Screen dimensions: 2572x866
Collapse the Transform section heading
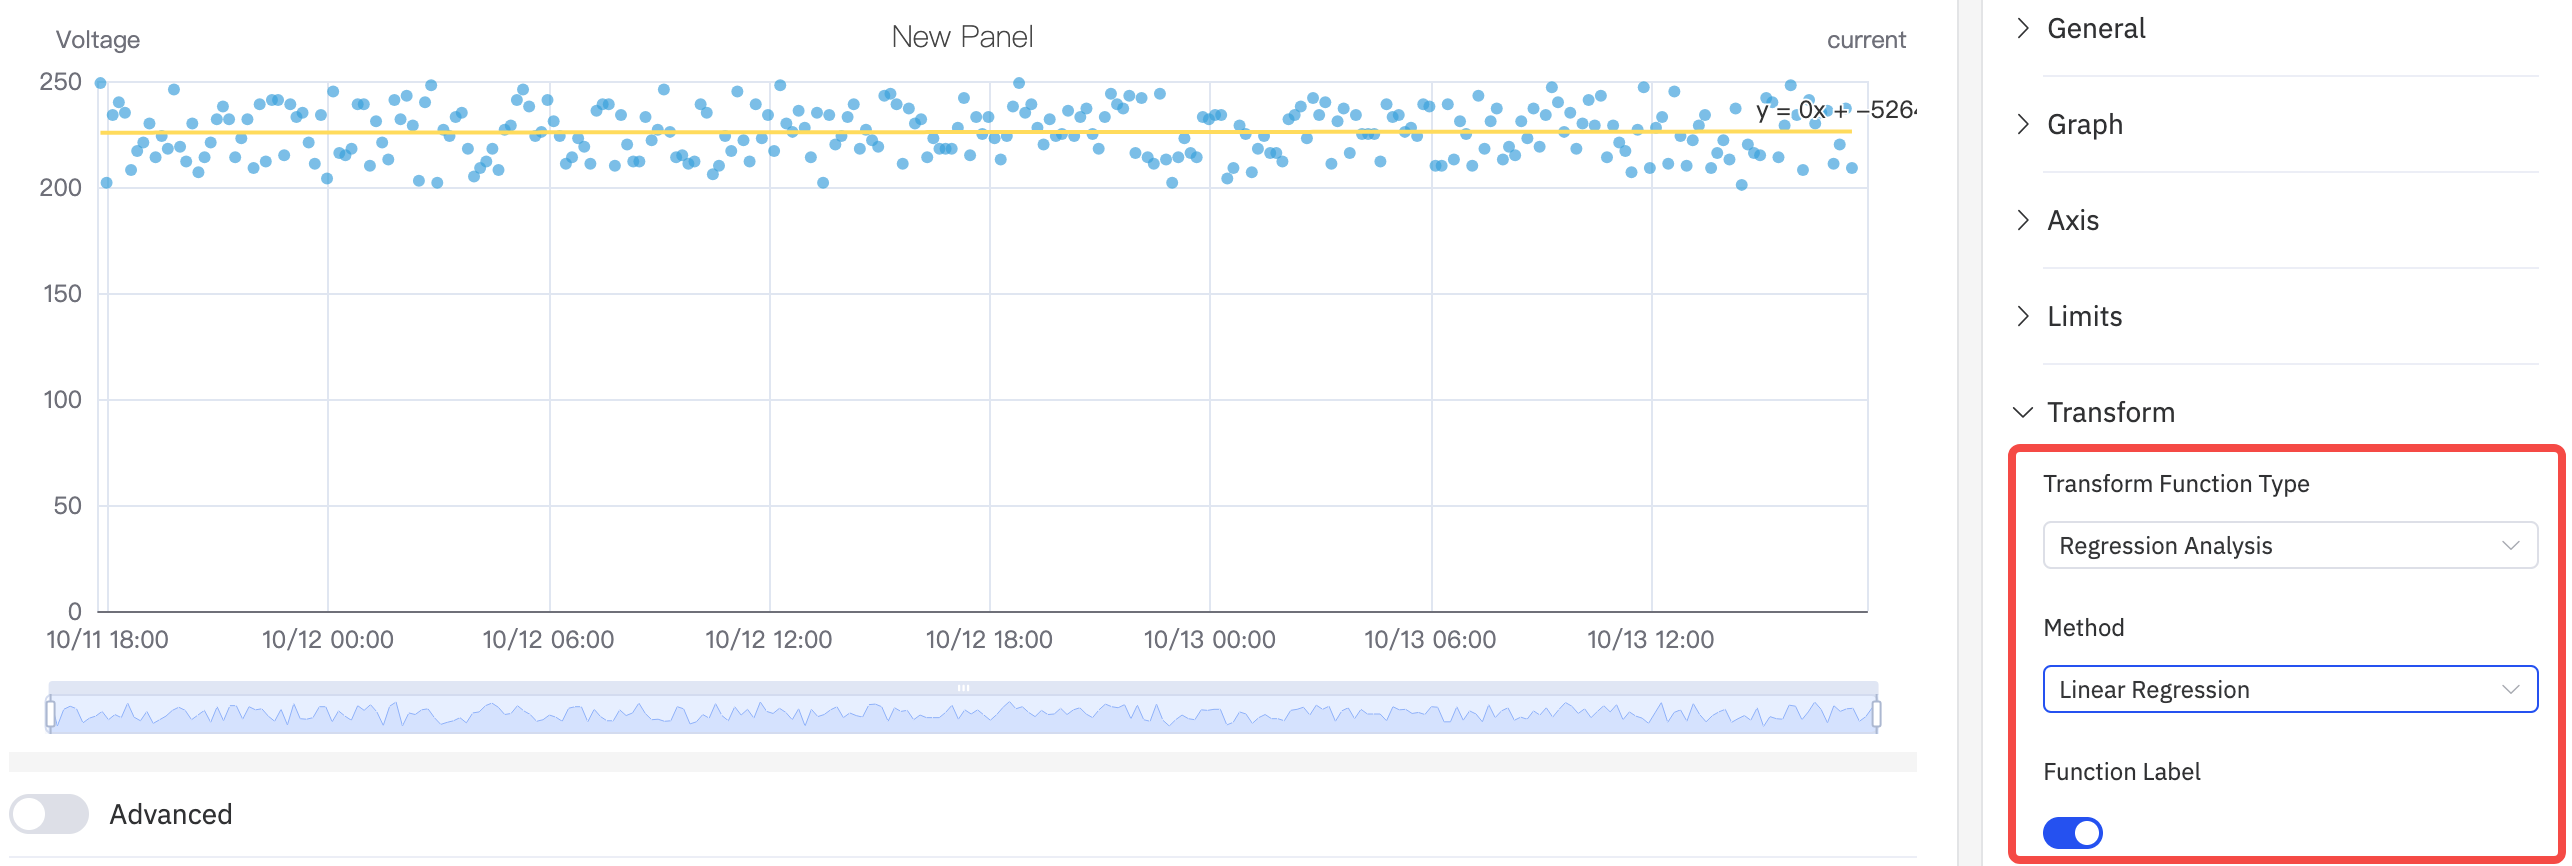[2110, 412]
